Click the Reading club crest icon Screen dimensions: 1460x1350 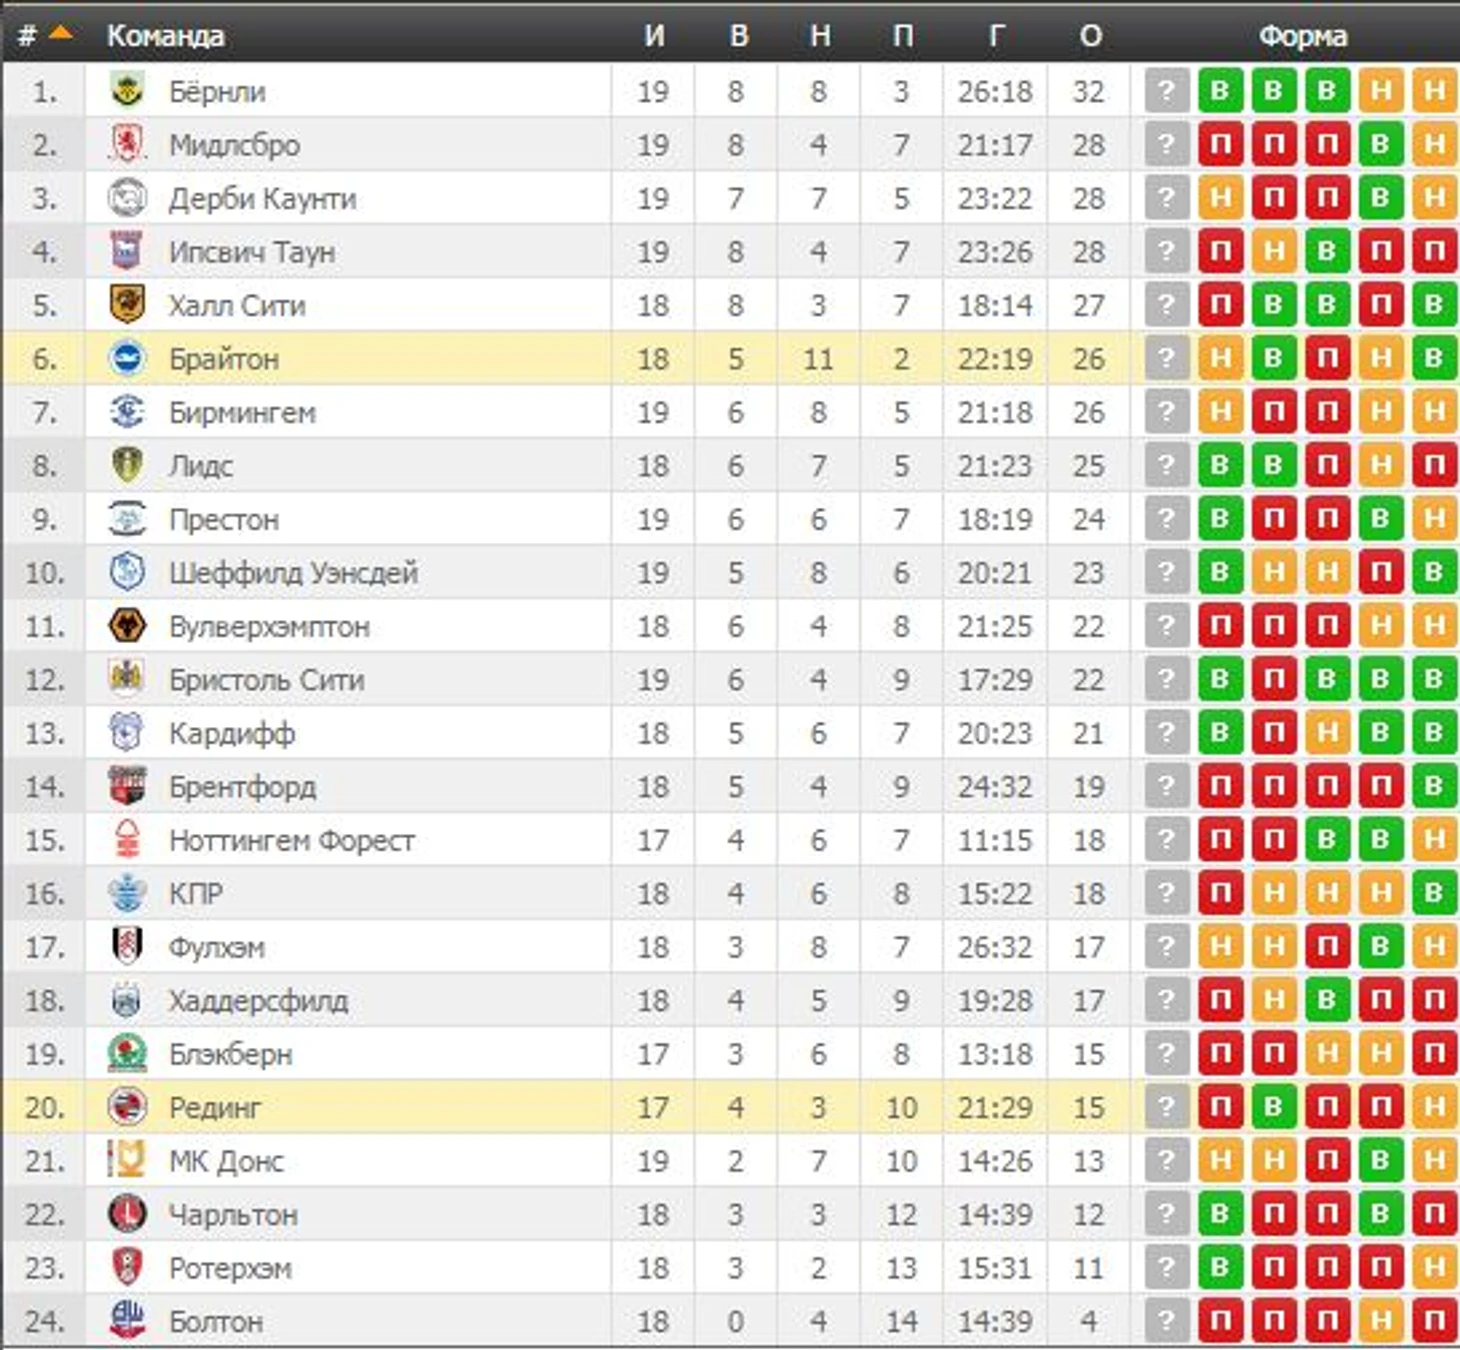coord(127,1107)
